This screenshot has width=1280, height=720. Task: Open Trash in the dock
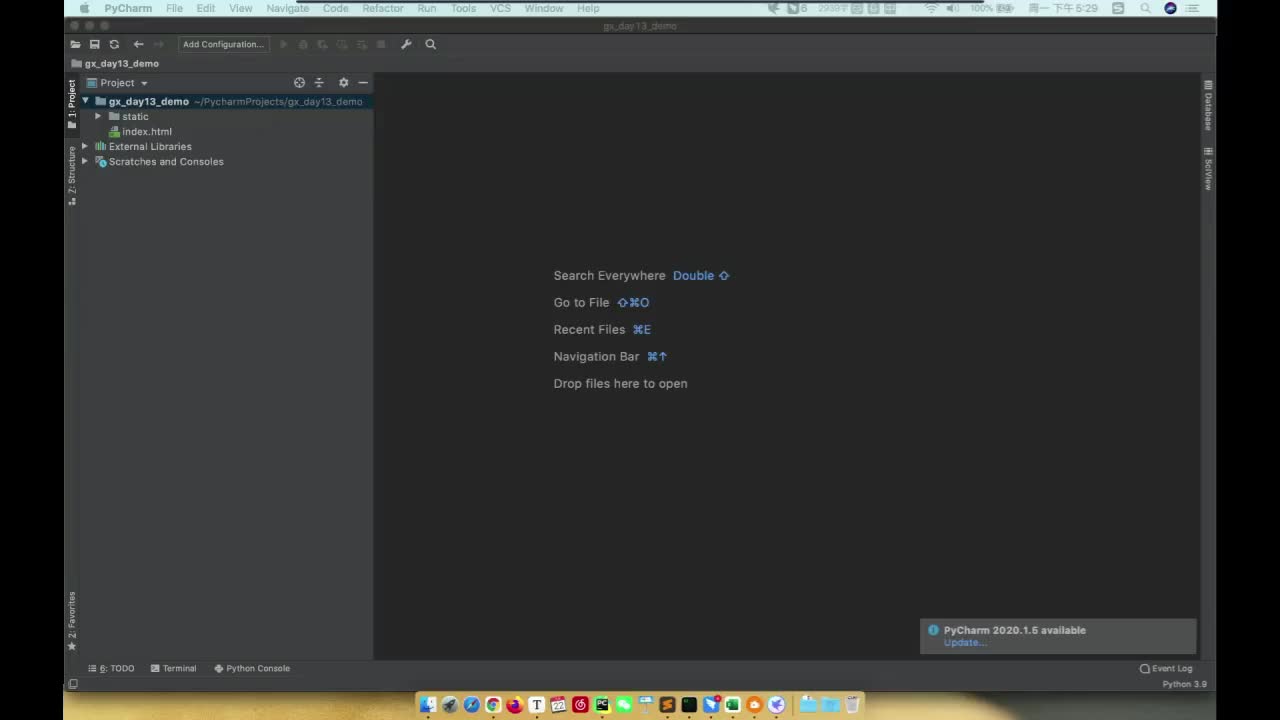tap(853, 705)
